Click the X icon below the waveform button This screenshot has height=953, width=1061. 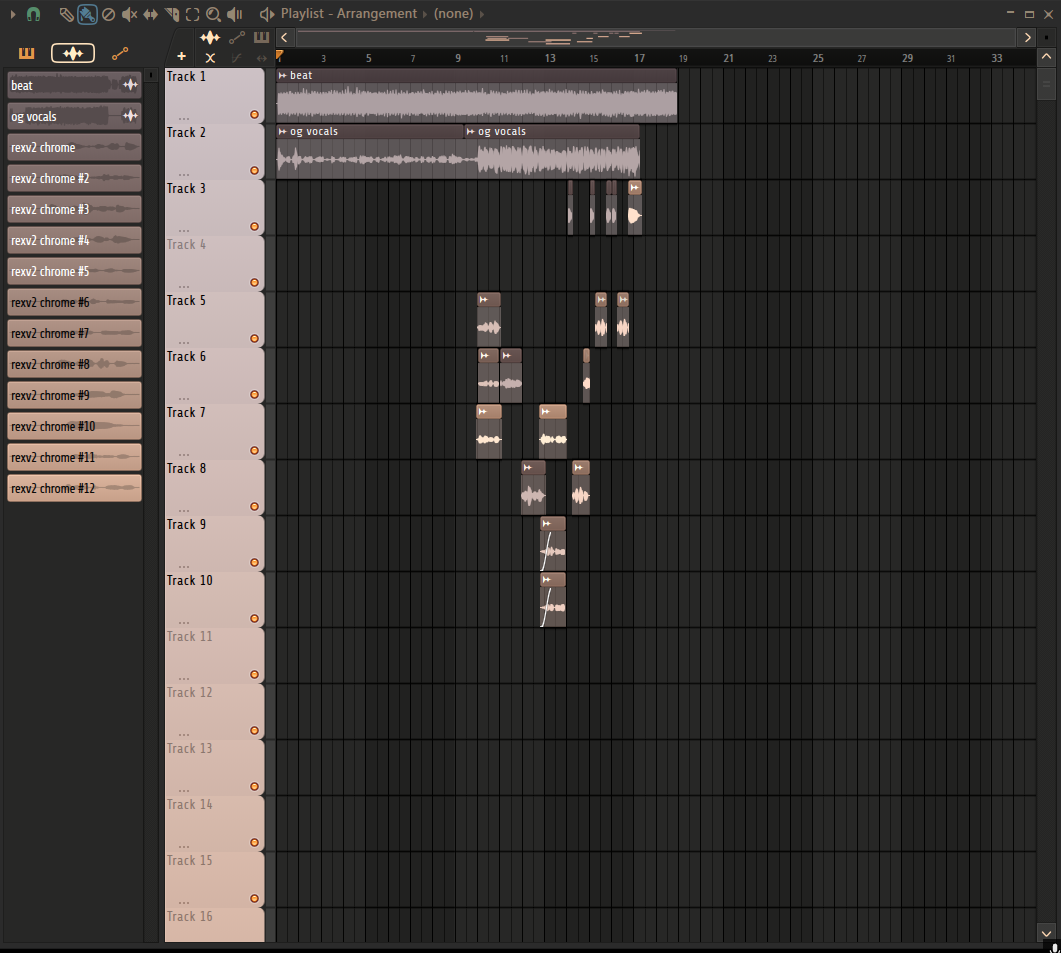(x=210, y=58)
